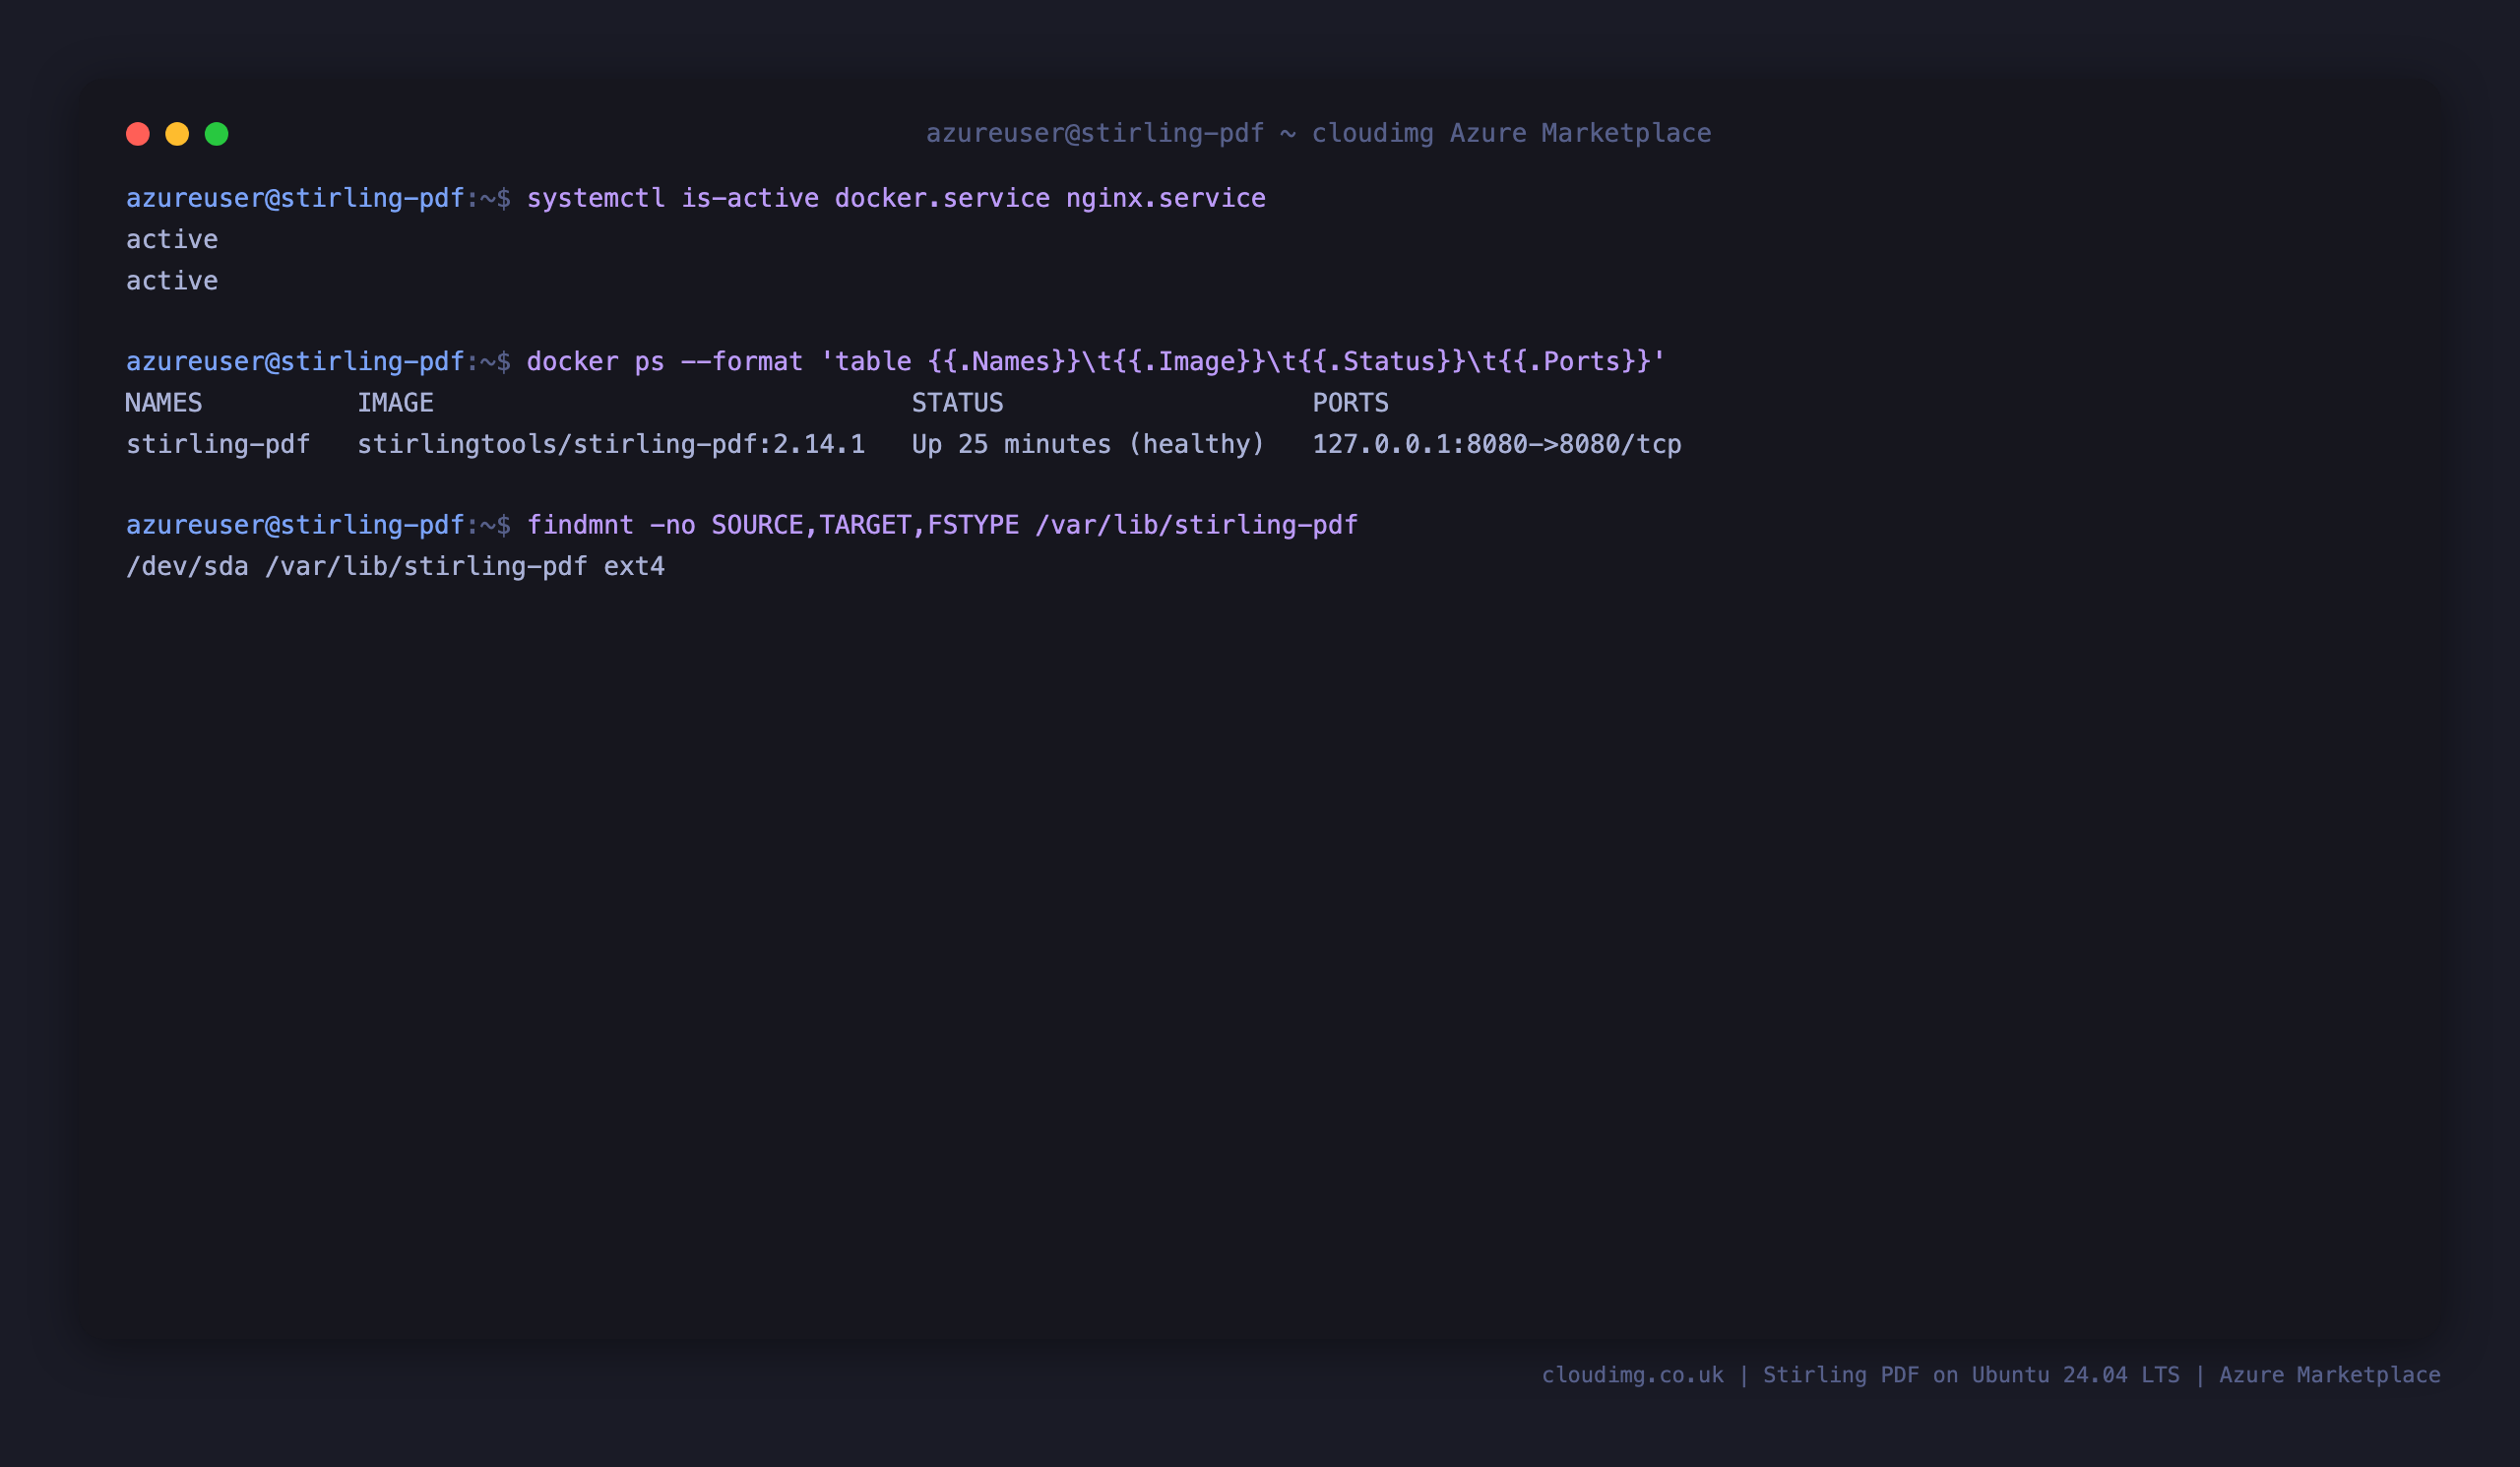Click image 'stirlingtools/stirling-pdf:2.14.1'

click(x=611, y=444)
